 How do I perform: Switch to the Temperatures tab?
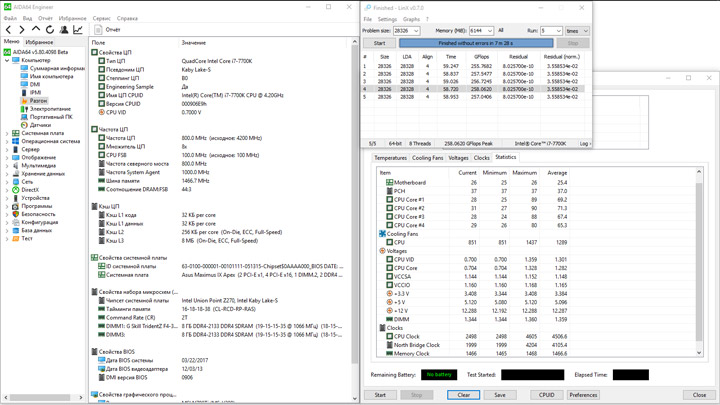(390, 158)
